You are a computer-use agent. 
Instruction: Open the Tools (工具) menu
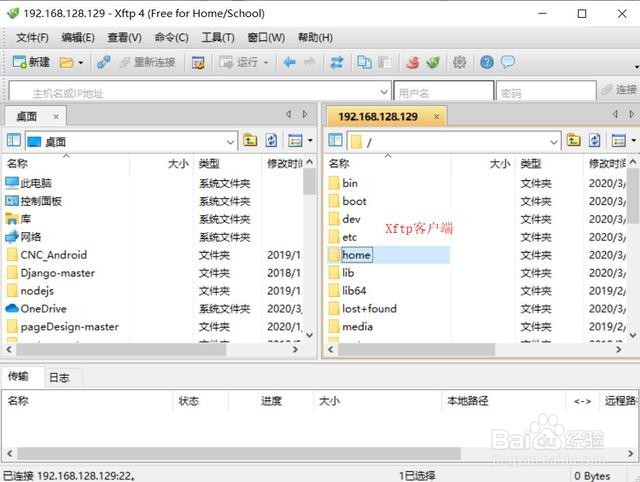pyautogui.click(x=218, y=38)
